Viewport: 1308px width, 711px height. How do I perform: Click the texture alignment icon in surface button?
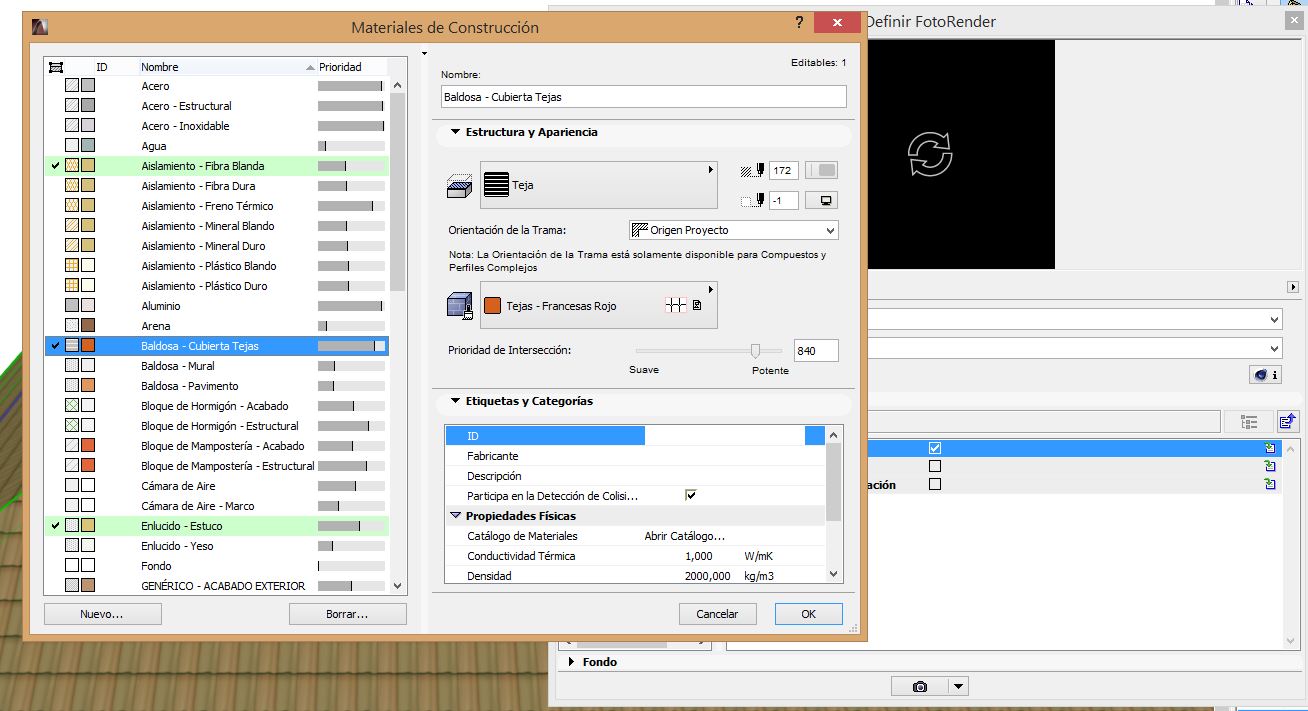(x=675, y=306)
